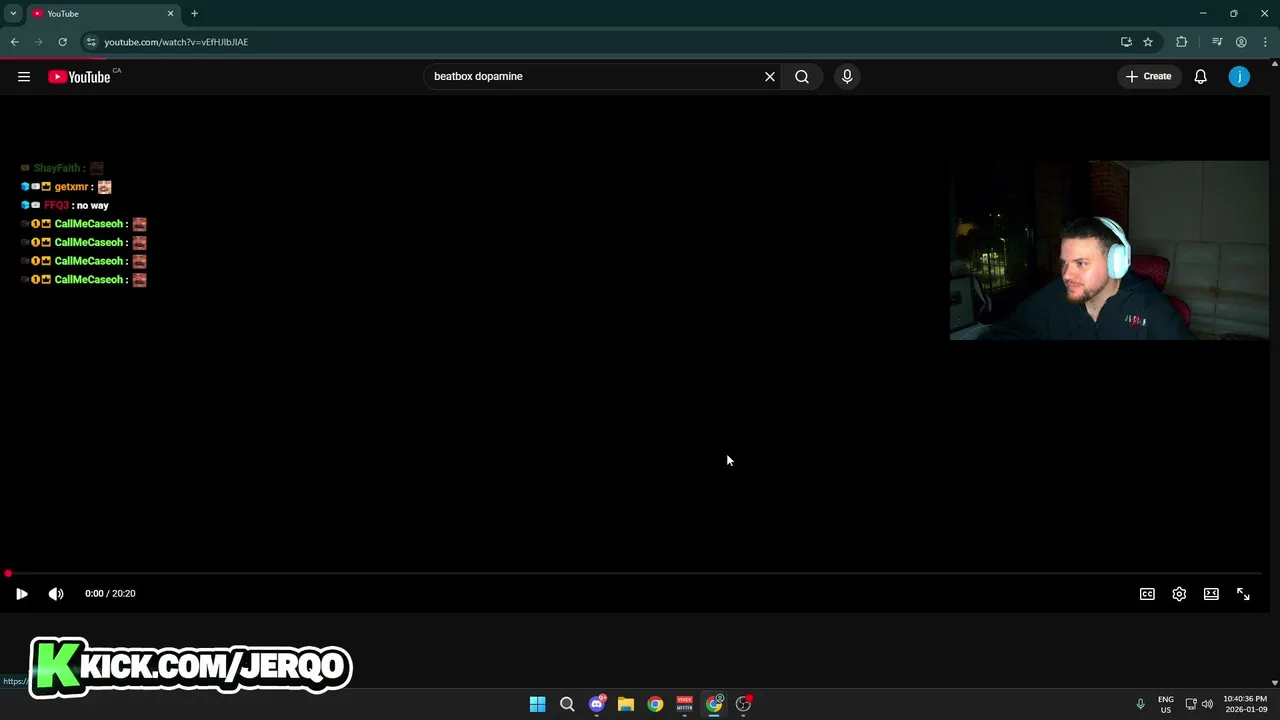The width and height of the screenshot is (1280, 720).
Task: Open Chrome profile icon
Action: pos(1241,42)
